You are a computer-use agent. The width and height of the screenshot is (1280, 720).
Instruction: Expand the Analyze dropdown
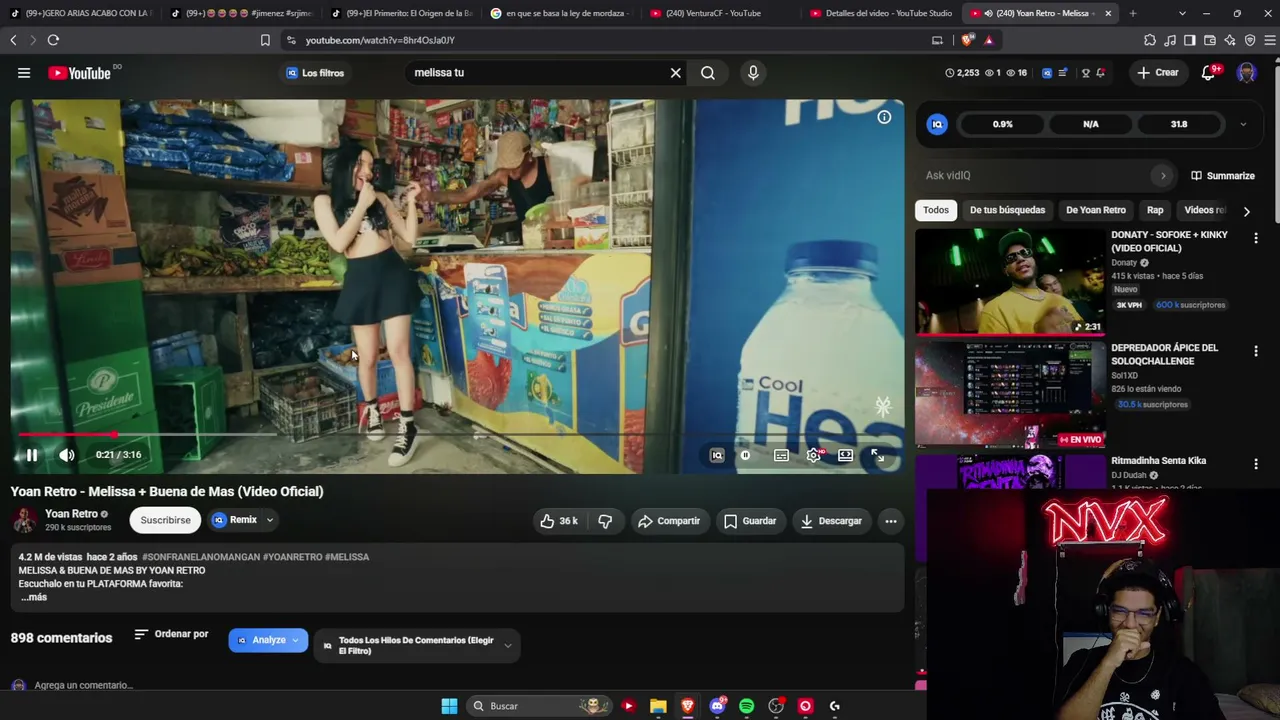268,640
